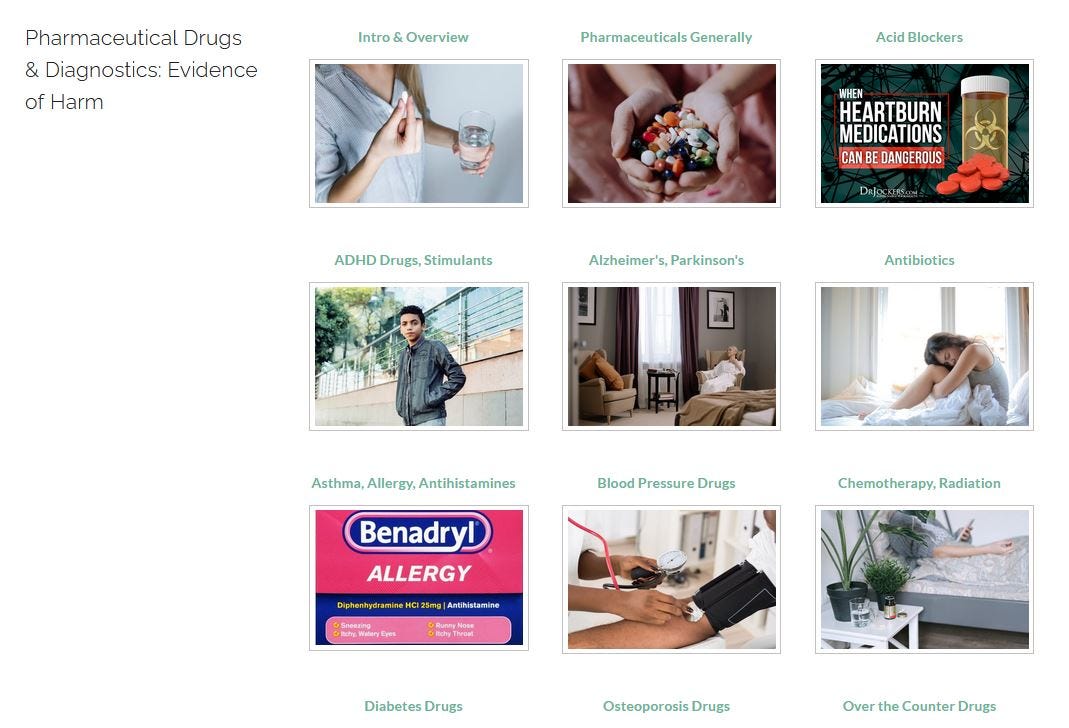1069x728 pixels.
Task: Open the Diabetes Drugs link
Action: 413,706
